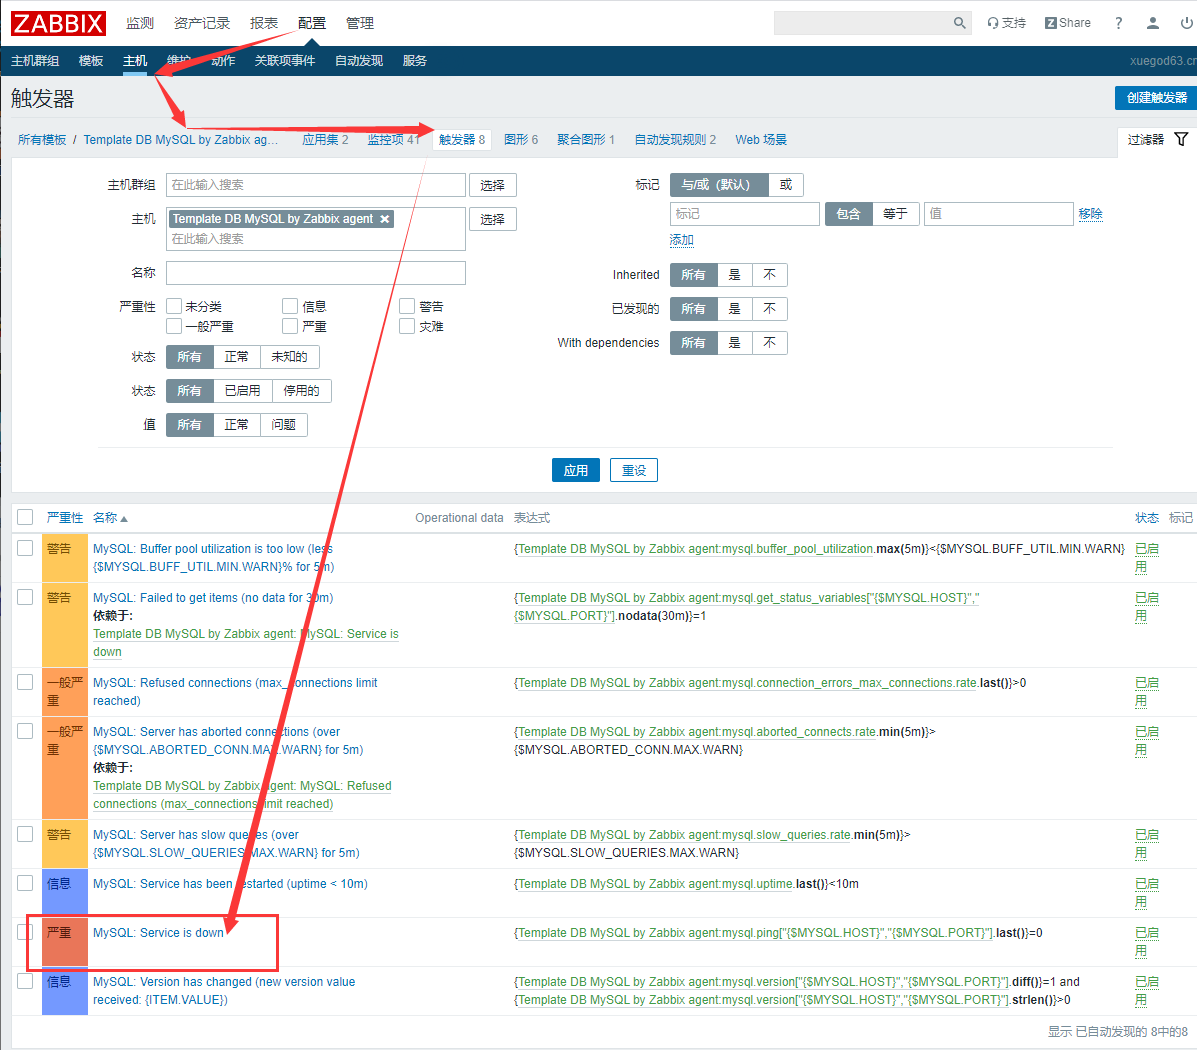Open MySQL: Service has been restarted trigger
This screenshot has height=1050, width=1197.
(x=230, y=884)
